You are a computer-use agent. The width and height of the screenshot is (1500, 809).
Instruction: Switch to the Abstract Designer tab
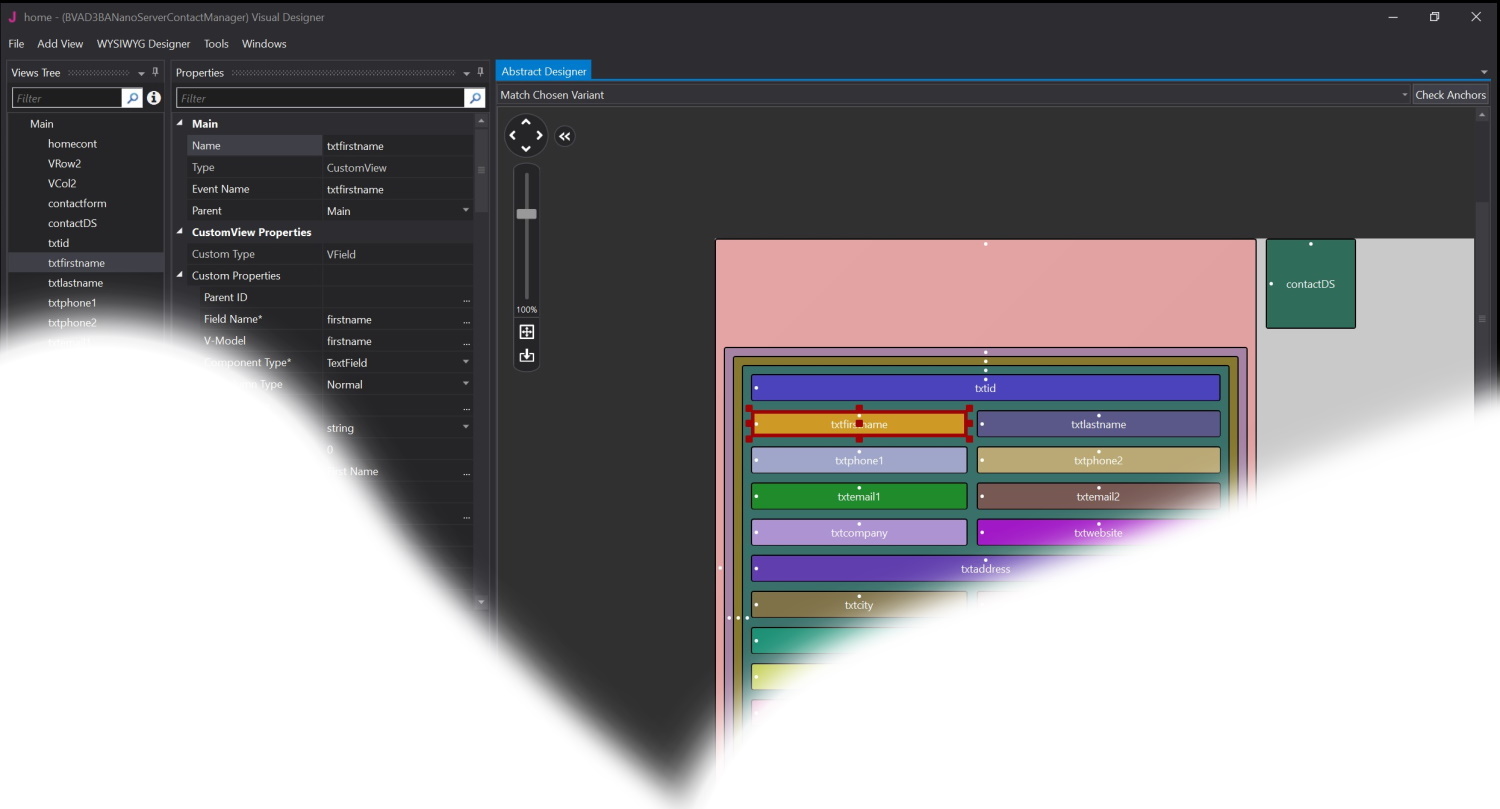(544, 71)
